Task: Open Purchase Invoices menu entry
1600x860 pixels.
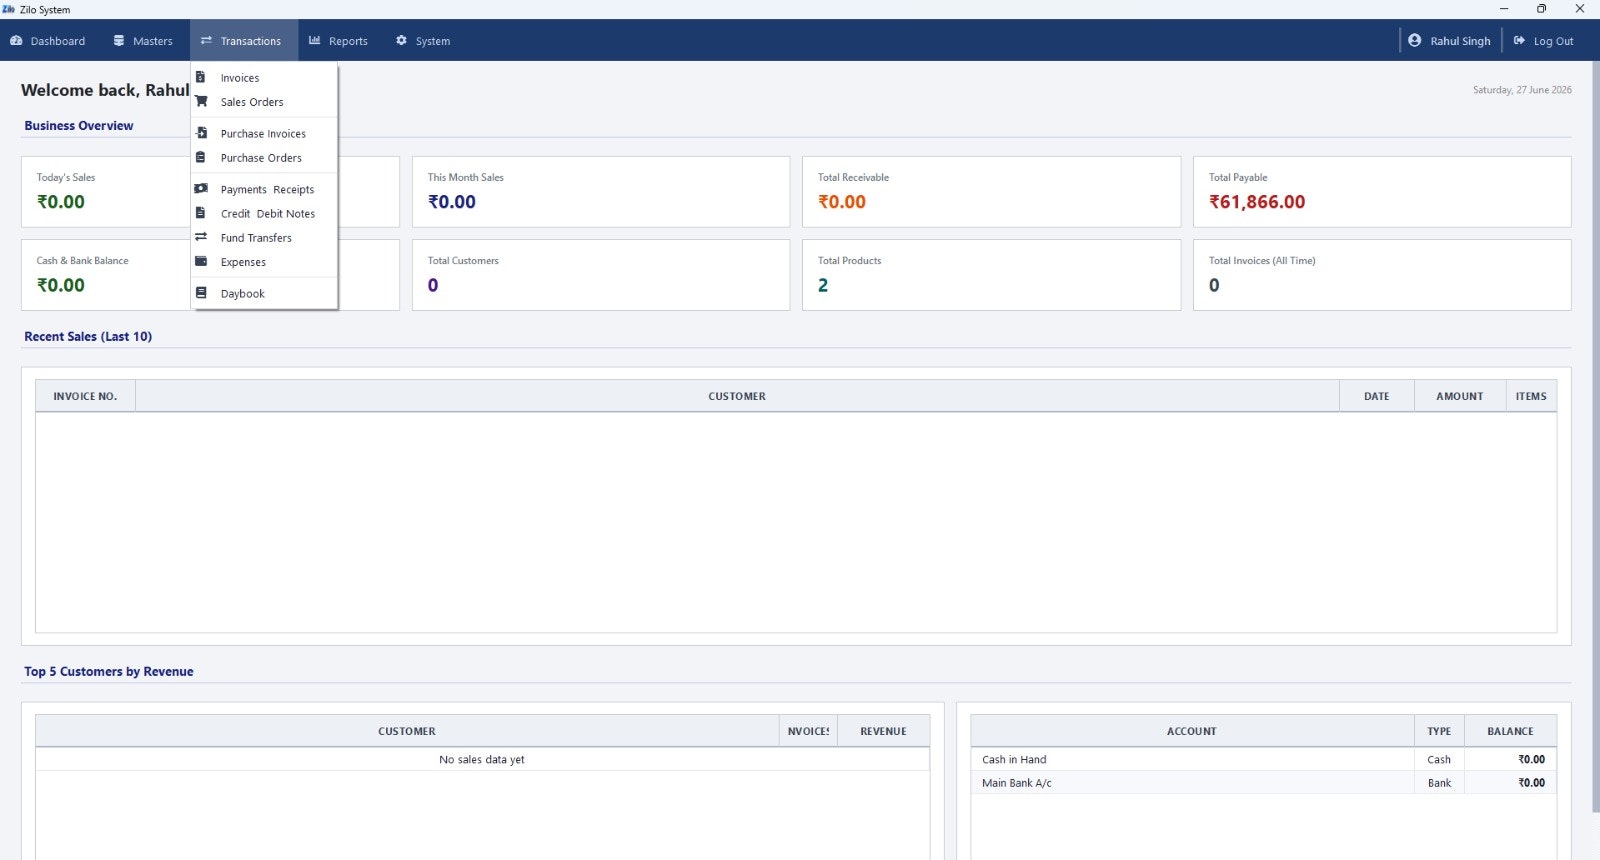Action: (x=264, y=133)
